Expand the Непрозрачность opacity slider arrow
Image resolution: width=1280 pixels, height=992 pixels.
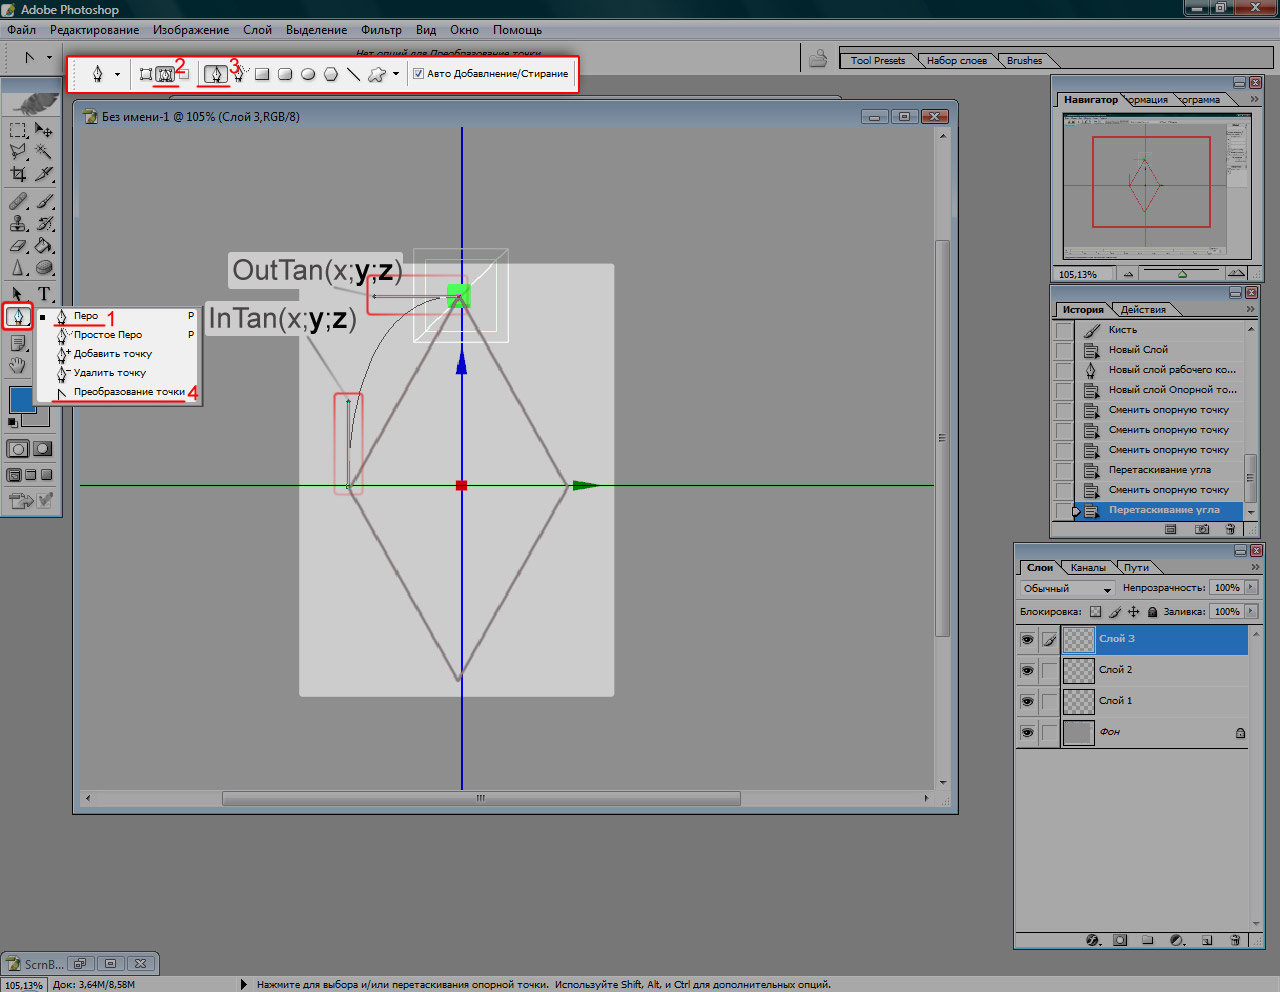pos(1251,588)
